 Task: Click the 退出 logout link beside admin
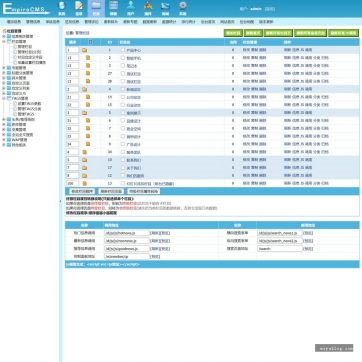[x=270, y=9]
